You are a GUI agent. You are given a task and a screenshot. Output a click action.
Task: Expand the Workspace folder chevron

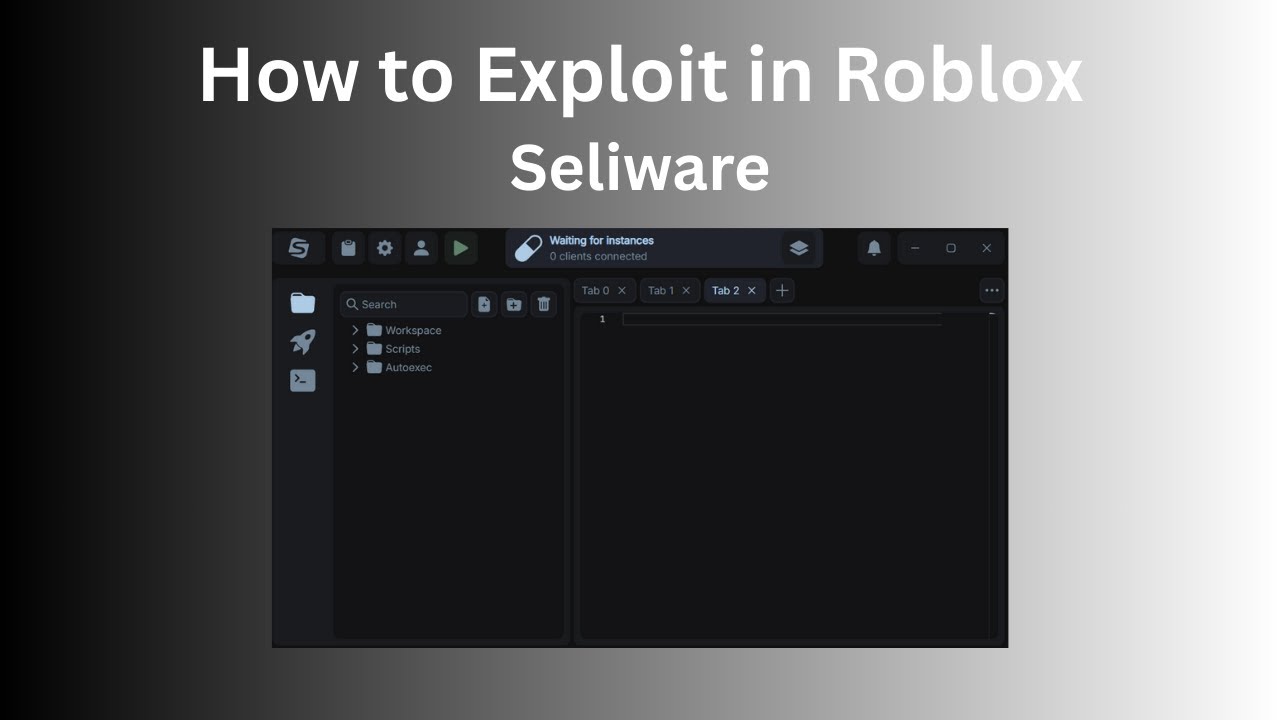coord(355,330)
